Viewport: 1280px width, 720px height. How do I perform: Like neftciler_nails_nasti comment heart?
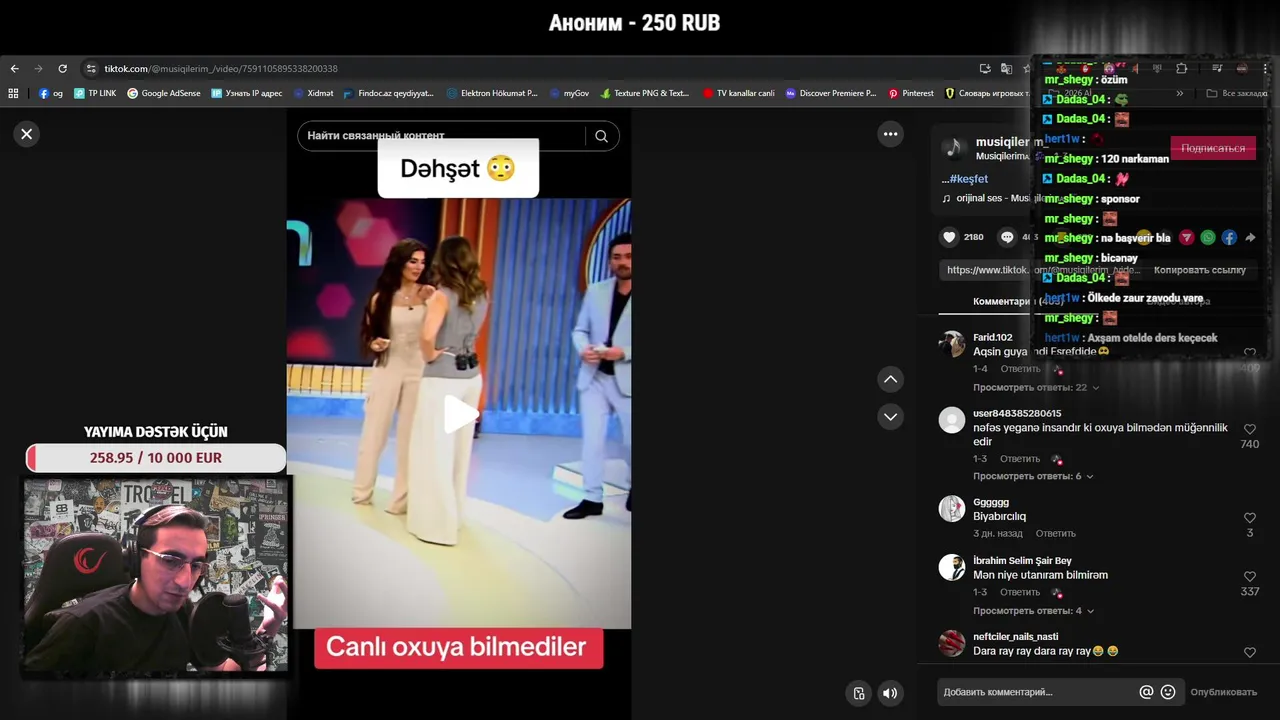click(x=1249, y=652)
